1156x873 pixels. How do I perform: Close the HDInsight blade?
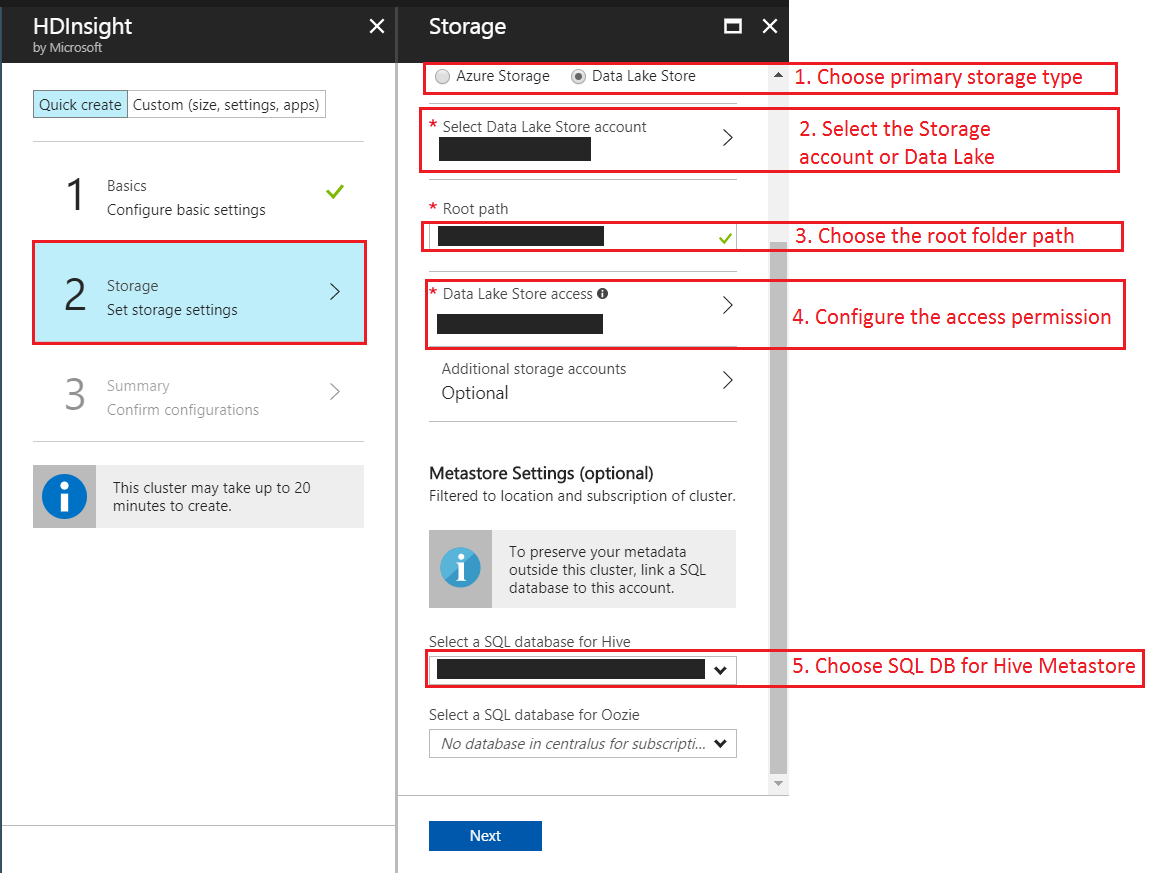377,27
